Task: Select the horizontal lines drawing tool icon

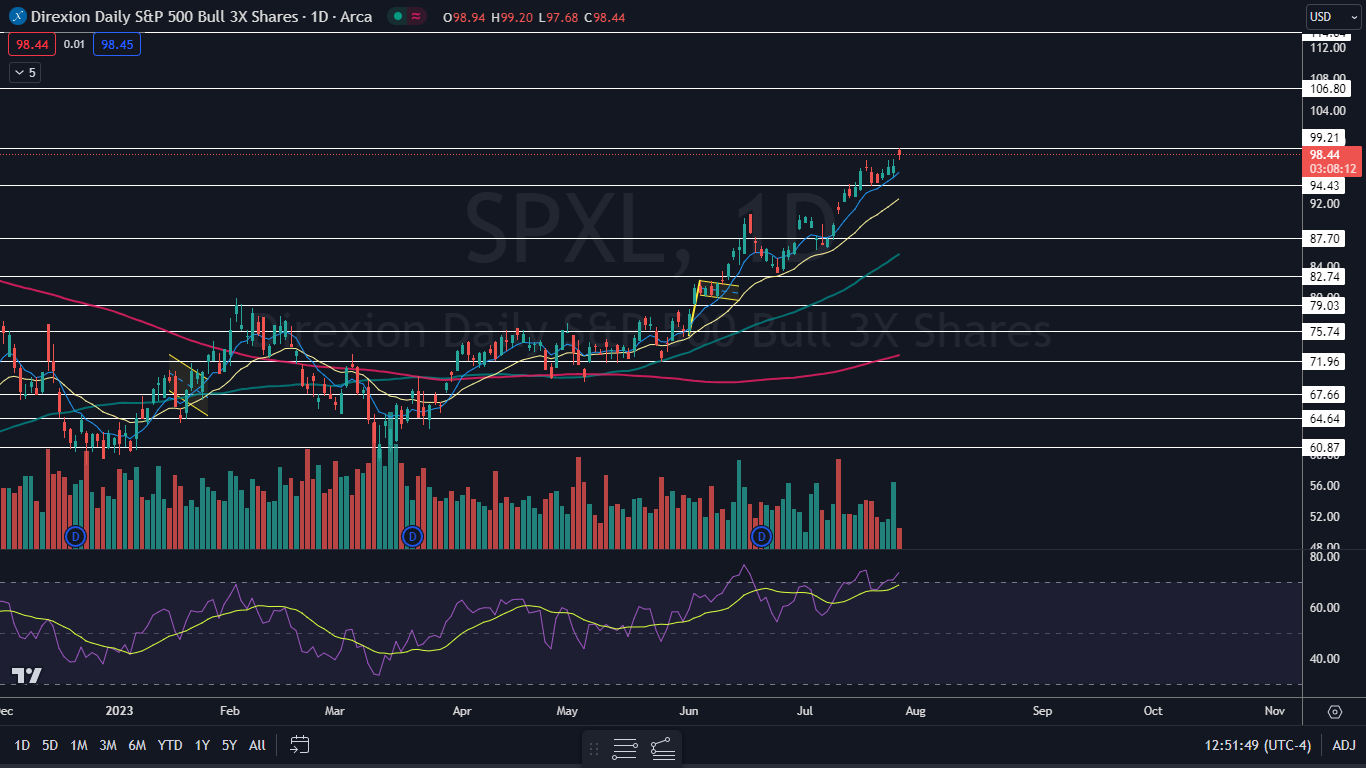Action: tap(625, 748)
